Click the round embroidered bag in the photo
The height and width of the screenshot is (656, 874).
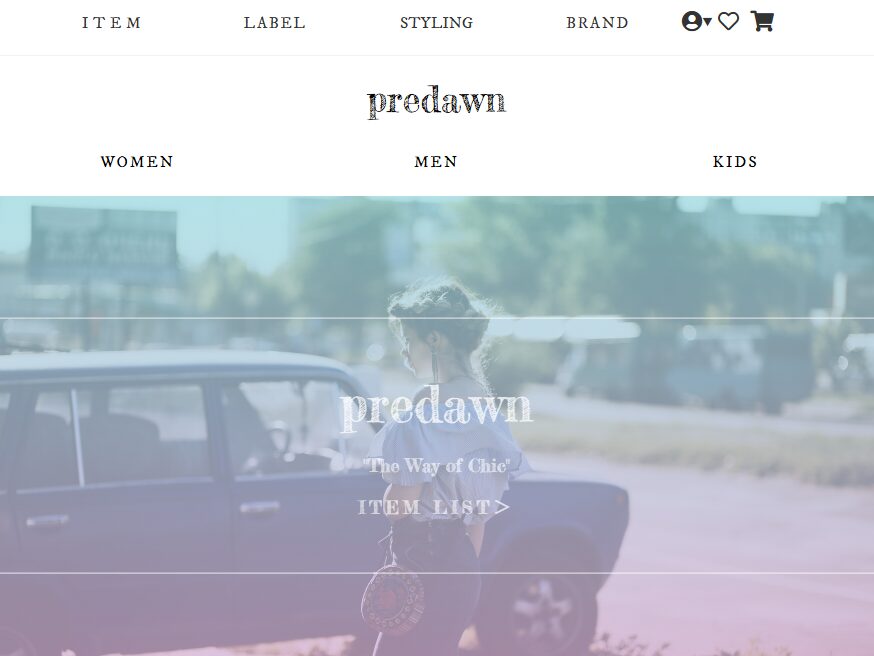(393, 599)
